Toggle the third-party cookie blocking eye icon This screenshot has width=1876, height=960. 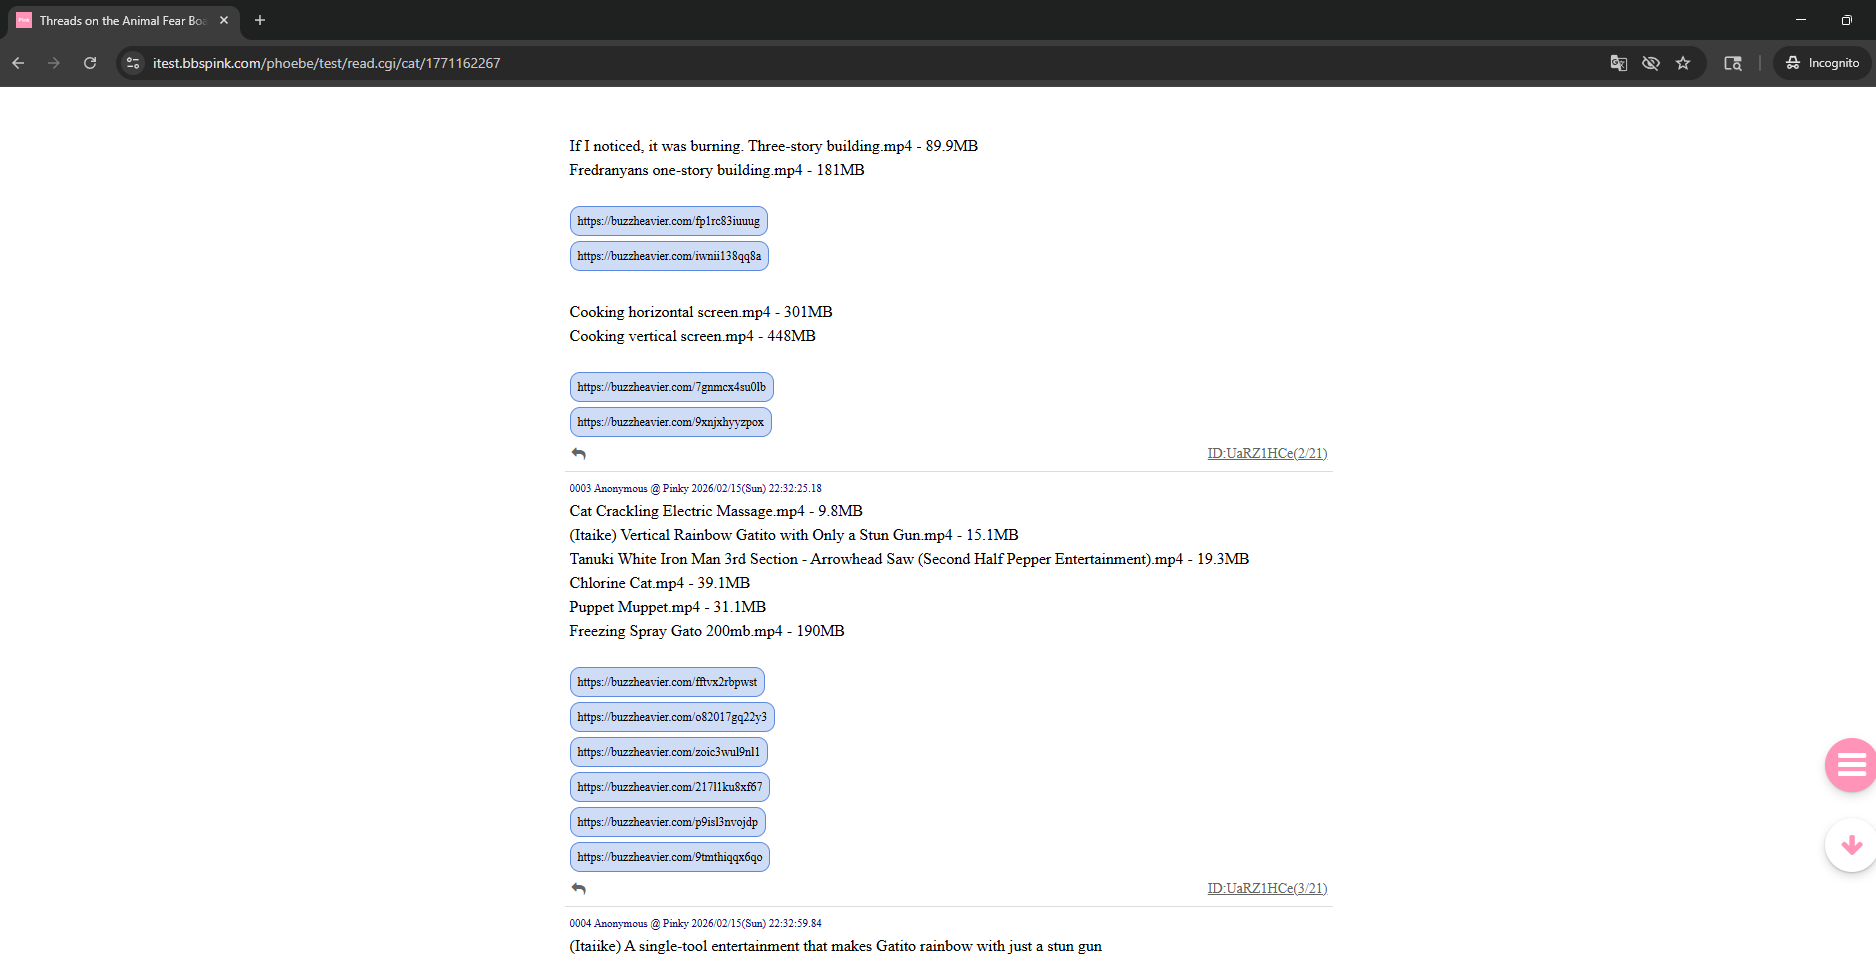[x=1651, y=63]
